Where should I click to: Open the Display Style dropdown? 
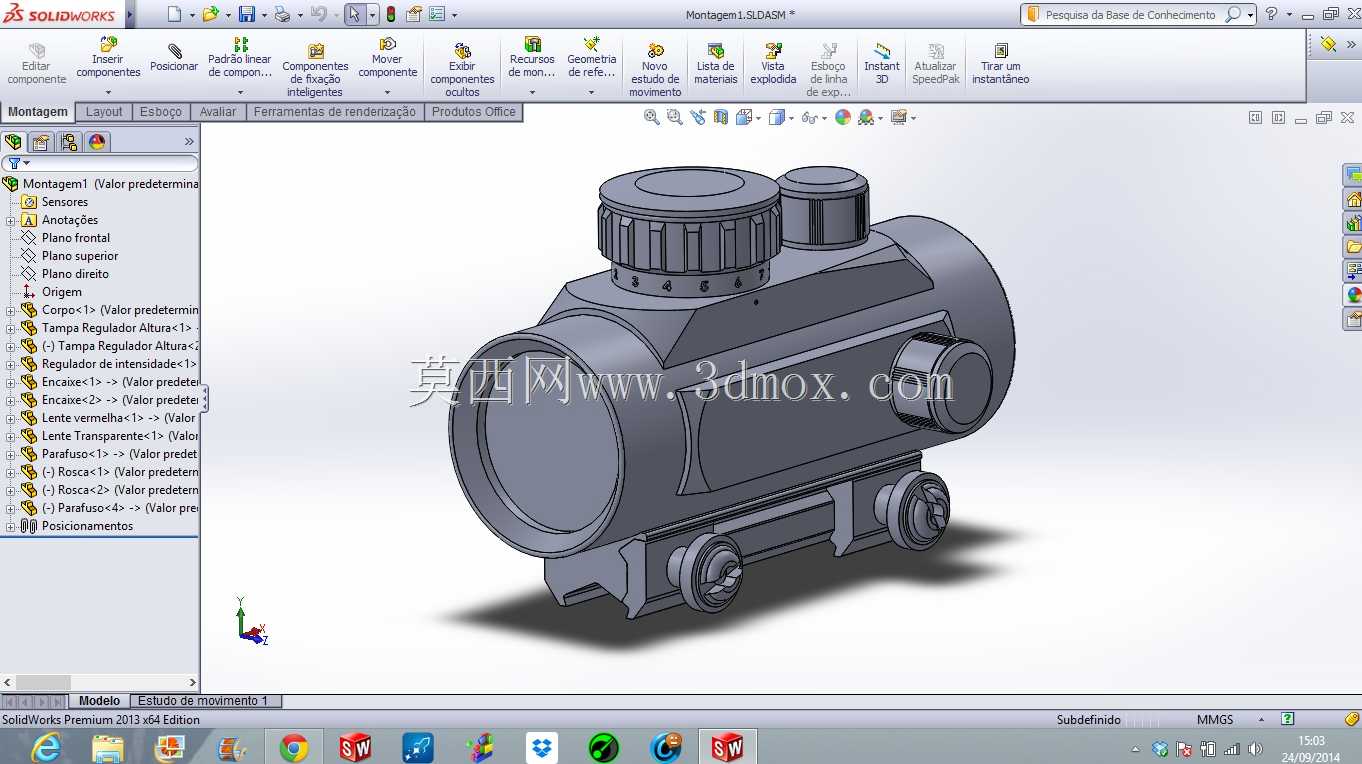click(791, 118)
